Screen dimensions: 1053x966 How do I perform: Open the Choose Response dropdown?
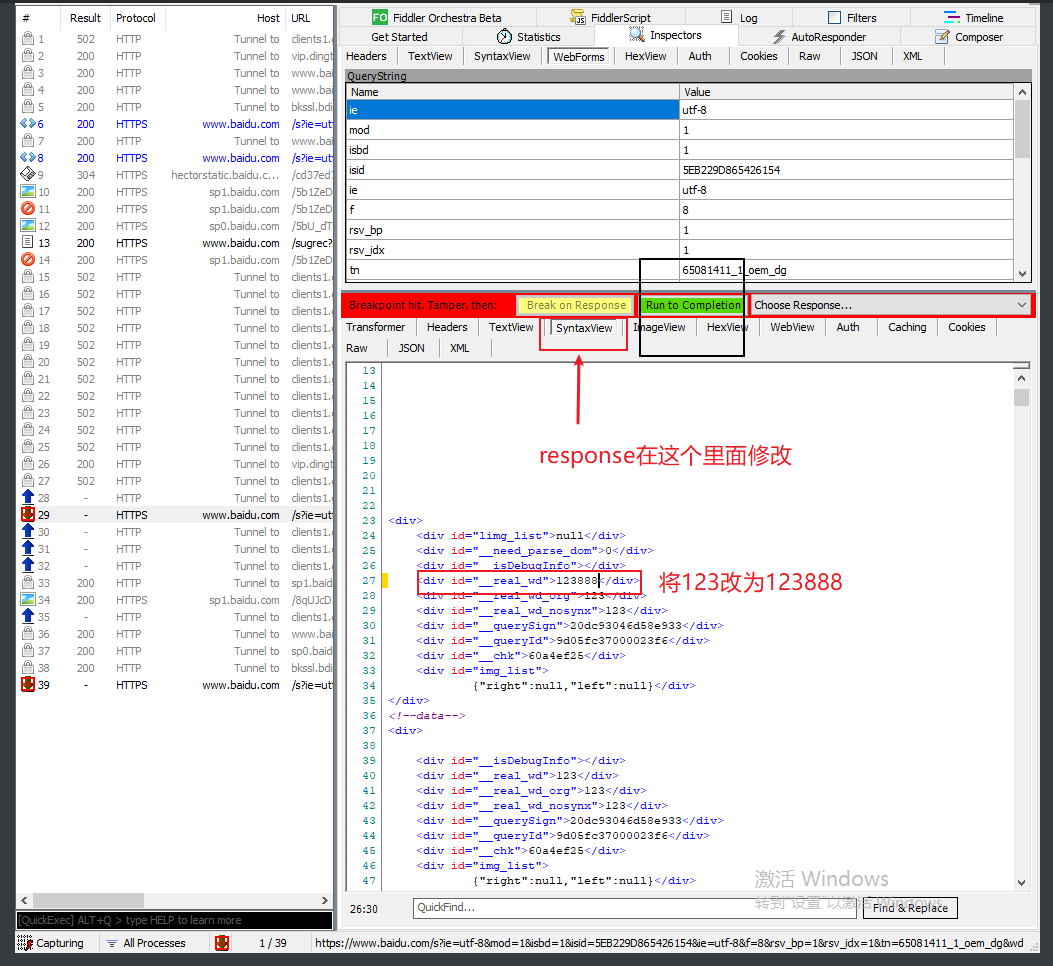coord(890,305)
